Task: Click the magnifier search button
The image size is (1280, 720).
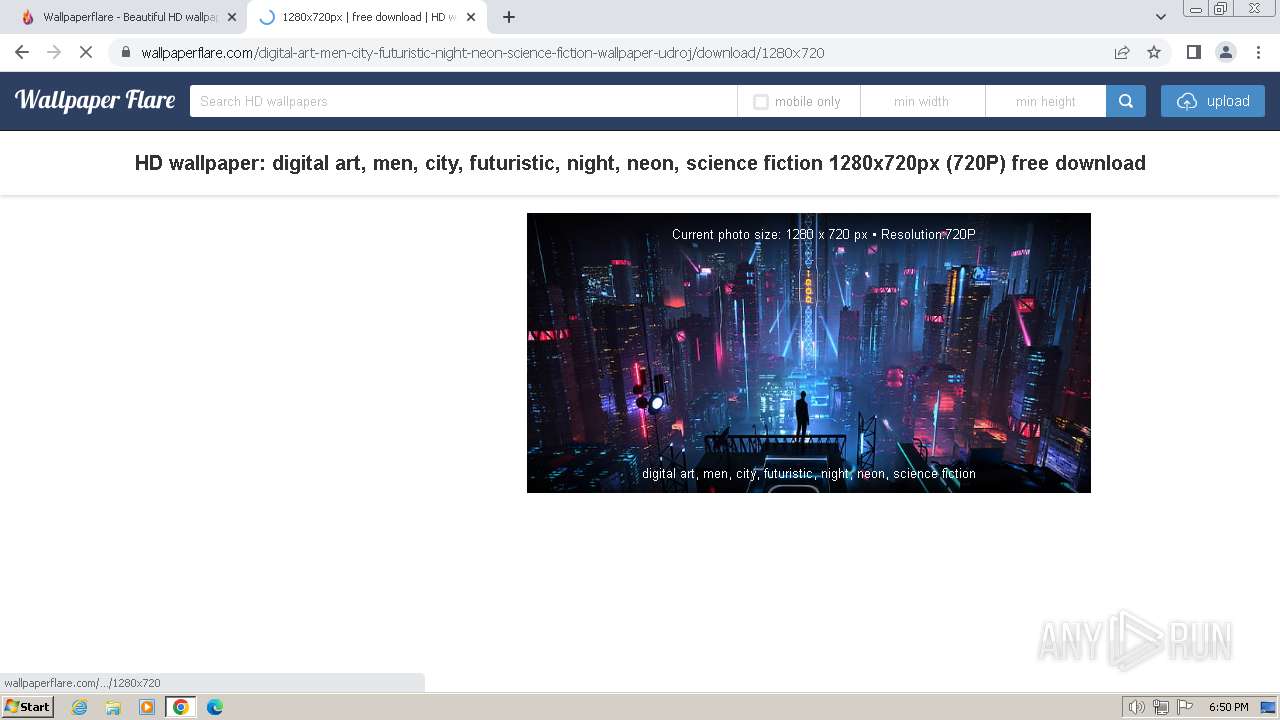Action: point(1126,101)
